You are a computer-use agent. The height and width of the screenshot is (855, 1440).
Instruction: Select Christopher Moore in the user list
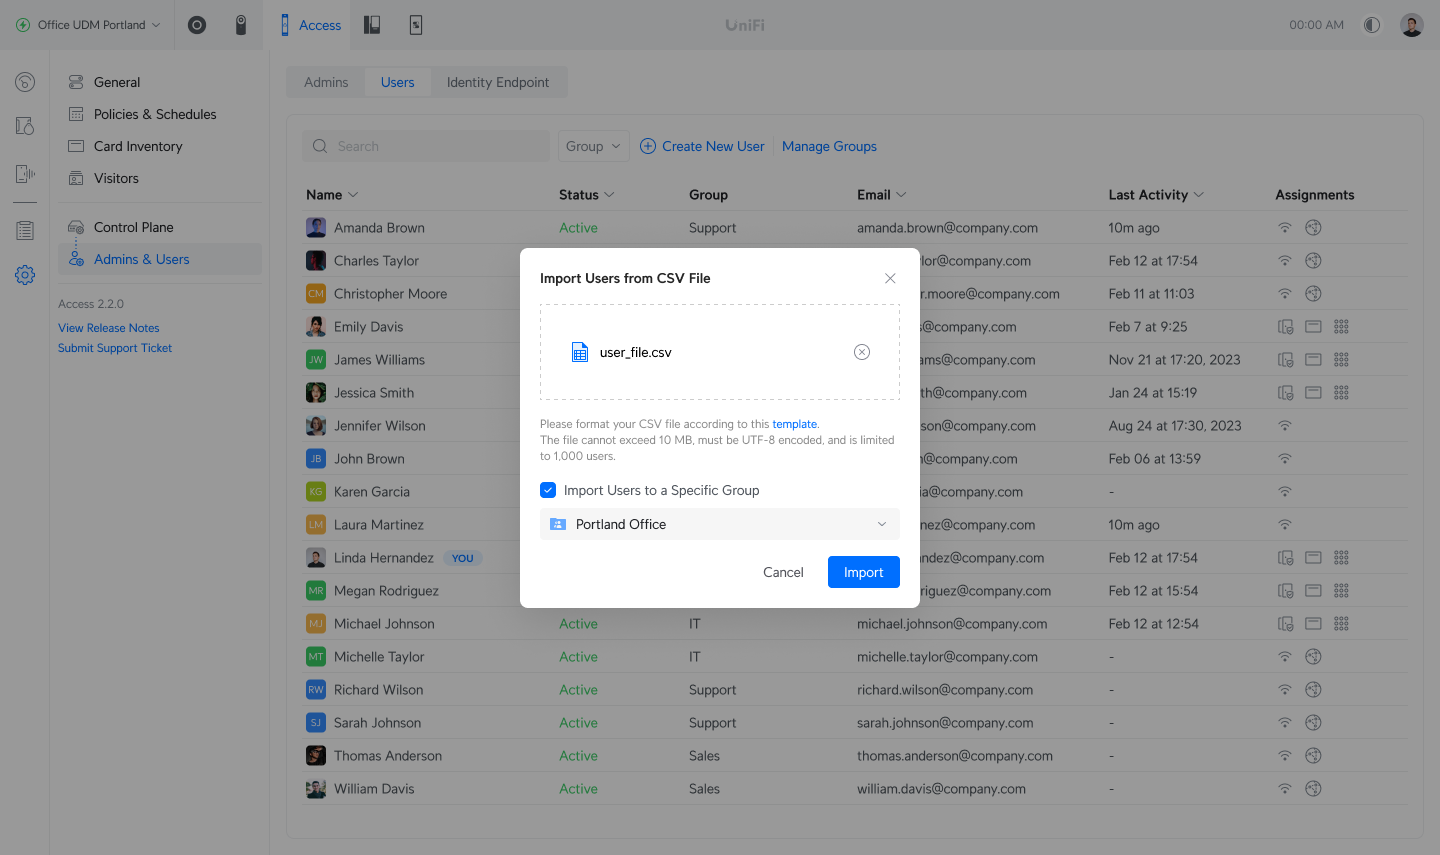(x=390, y=294)
